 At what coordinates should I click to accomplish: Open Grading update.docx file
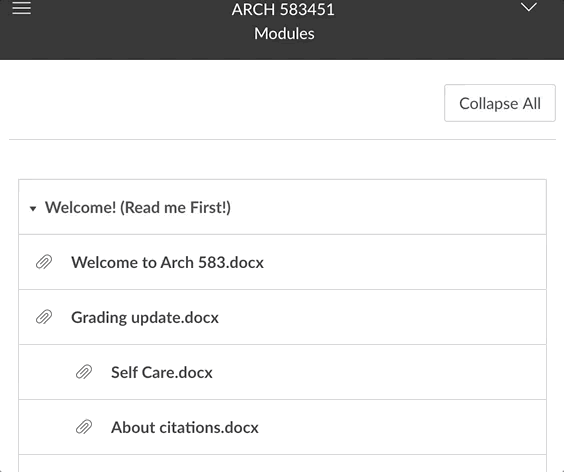[145, 318]
